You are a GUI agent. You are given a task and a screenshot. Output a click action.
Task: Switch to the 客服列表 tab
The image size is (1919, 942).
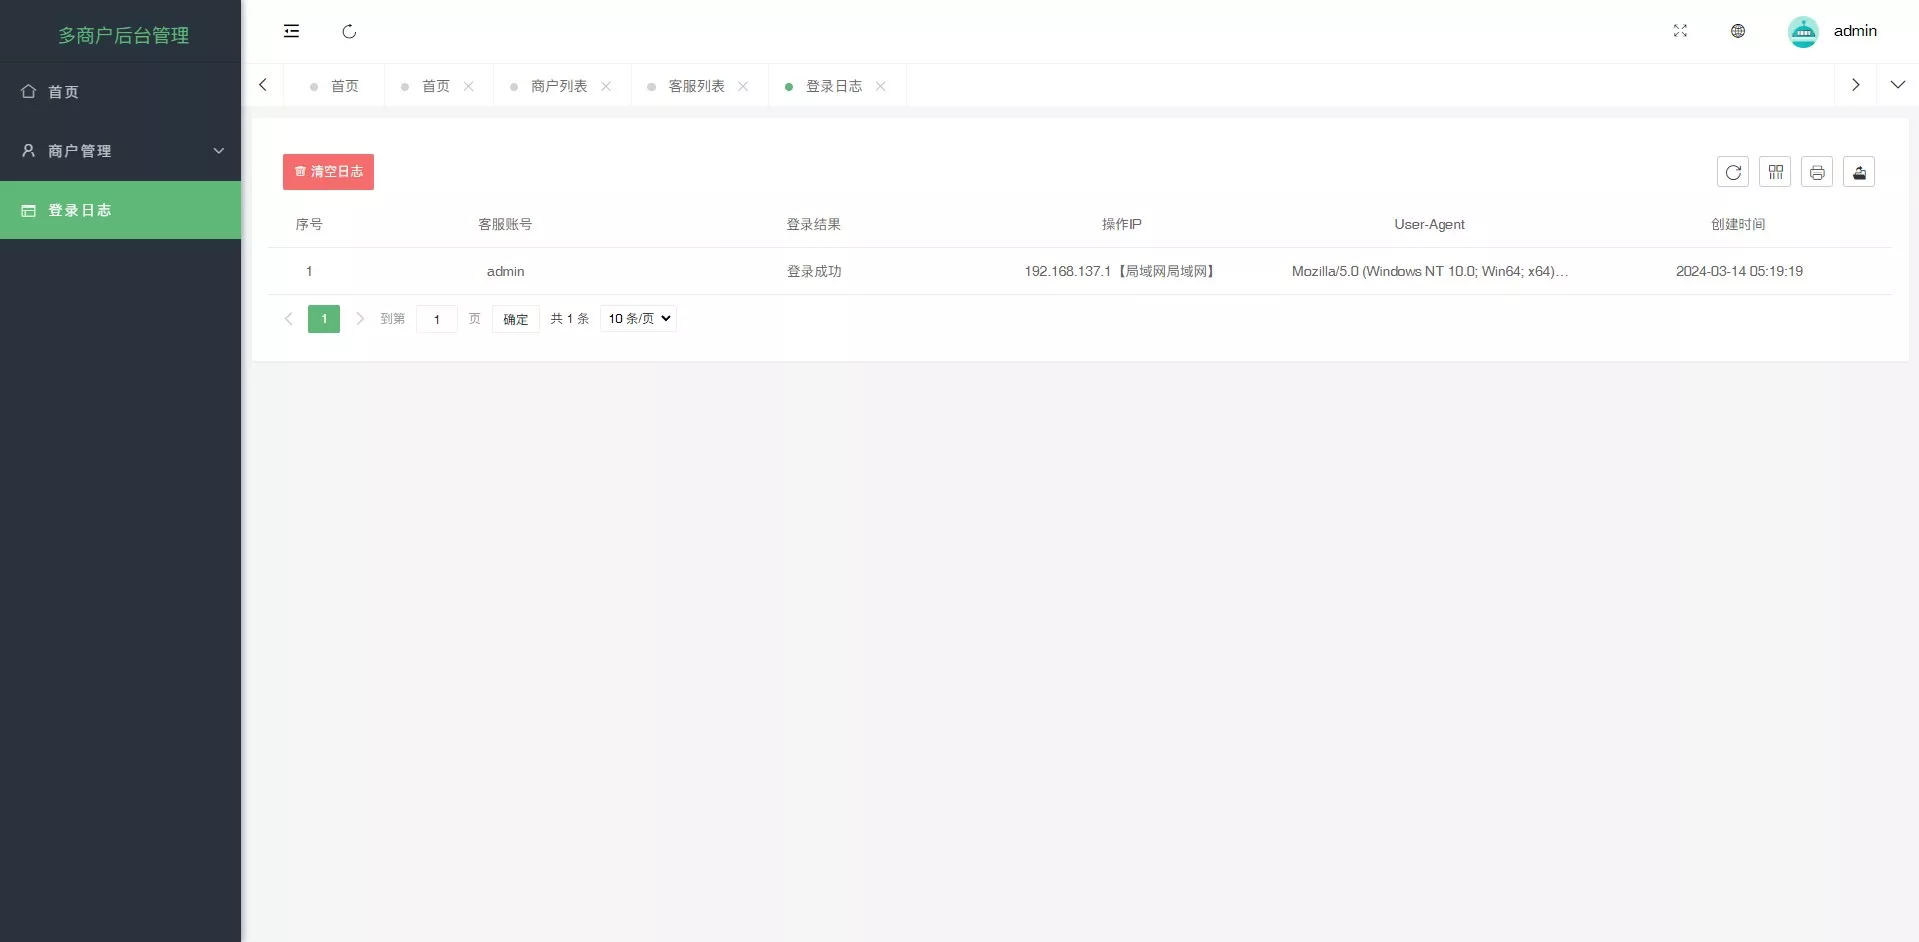pos(697,86)
